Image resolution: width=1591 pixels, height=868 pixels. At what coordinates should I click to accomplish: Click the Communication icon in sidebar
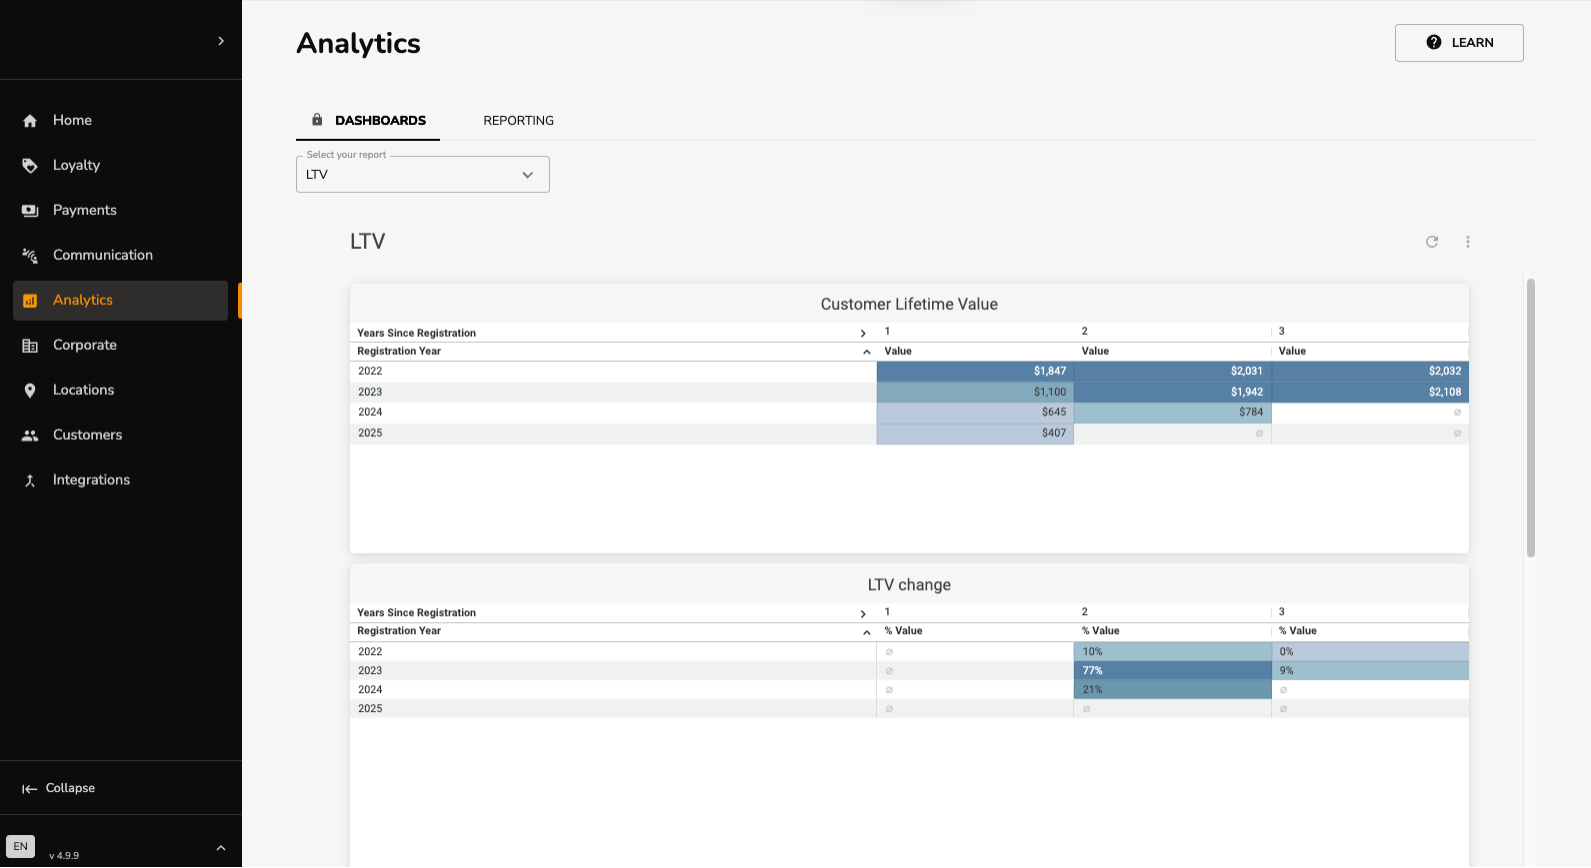30,256
